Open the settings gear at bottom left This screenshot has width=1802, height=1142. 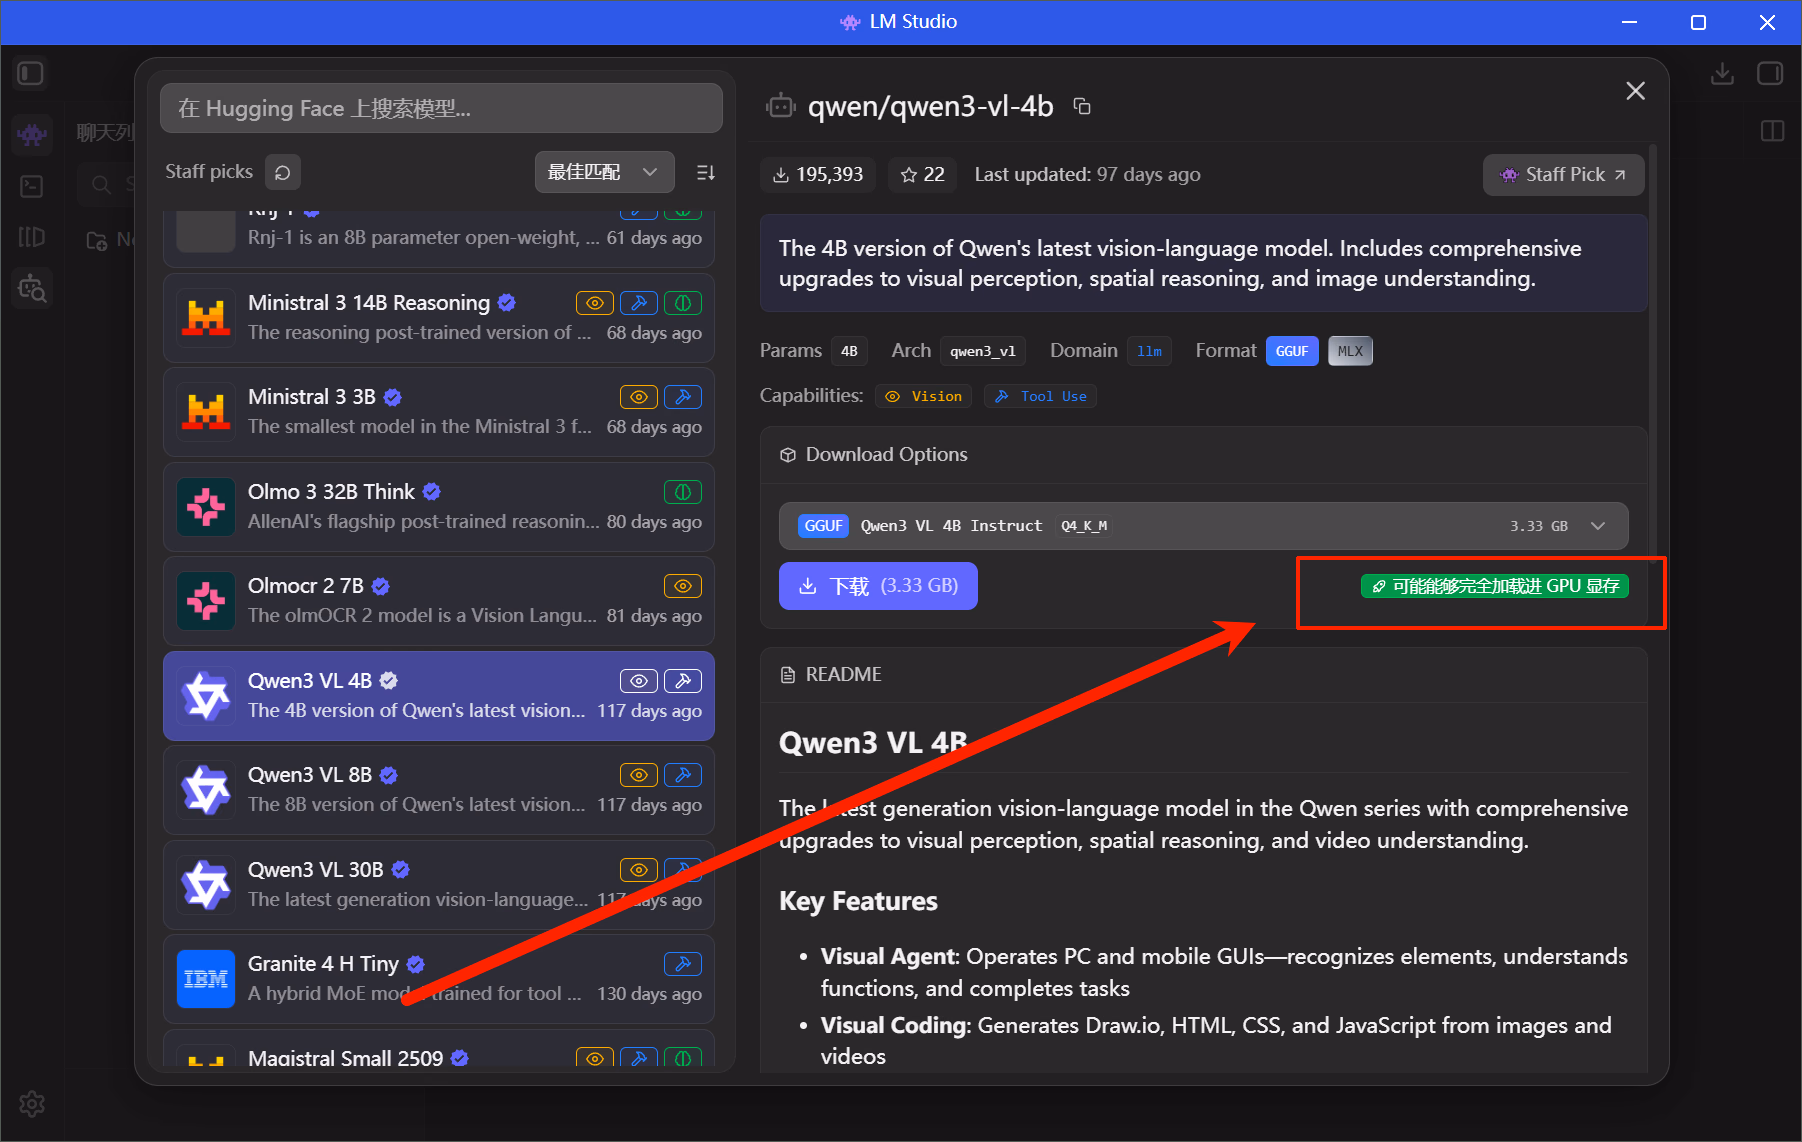coord(32,1104)
